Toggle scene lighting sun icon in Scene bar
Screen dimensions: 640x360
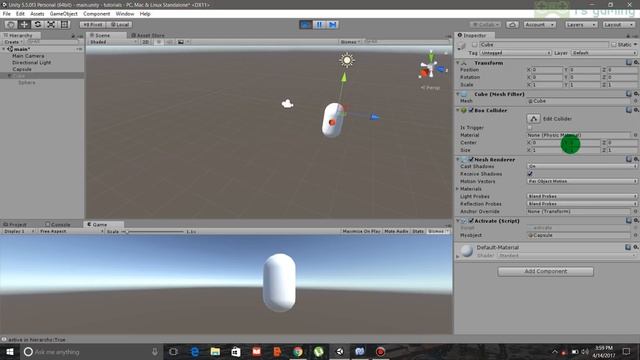(x=159, y=42)
